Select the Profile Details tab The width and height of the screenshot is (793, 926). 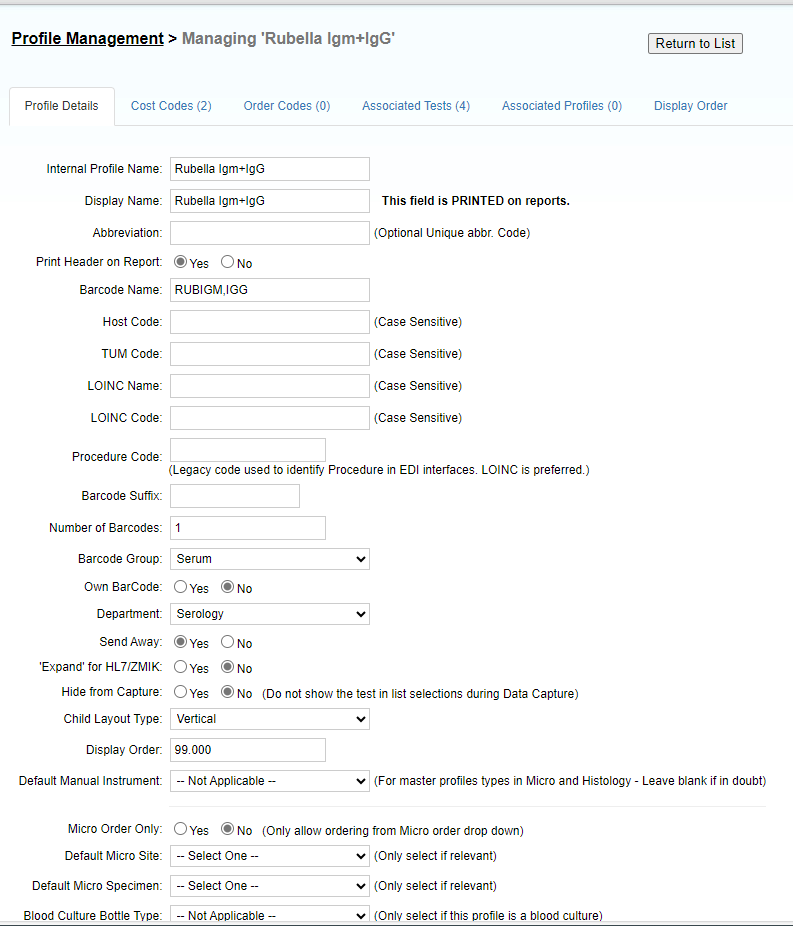tap(61, 106)
